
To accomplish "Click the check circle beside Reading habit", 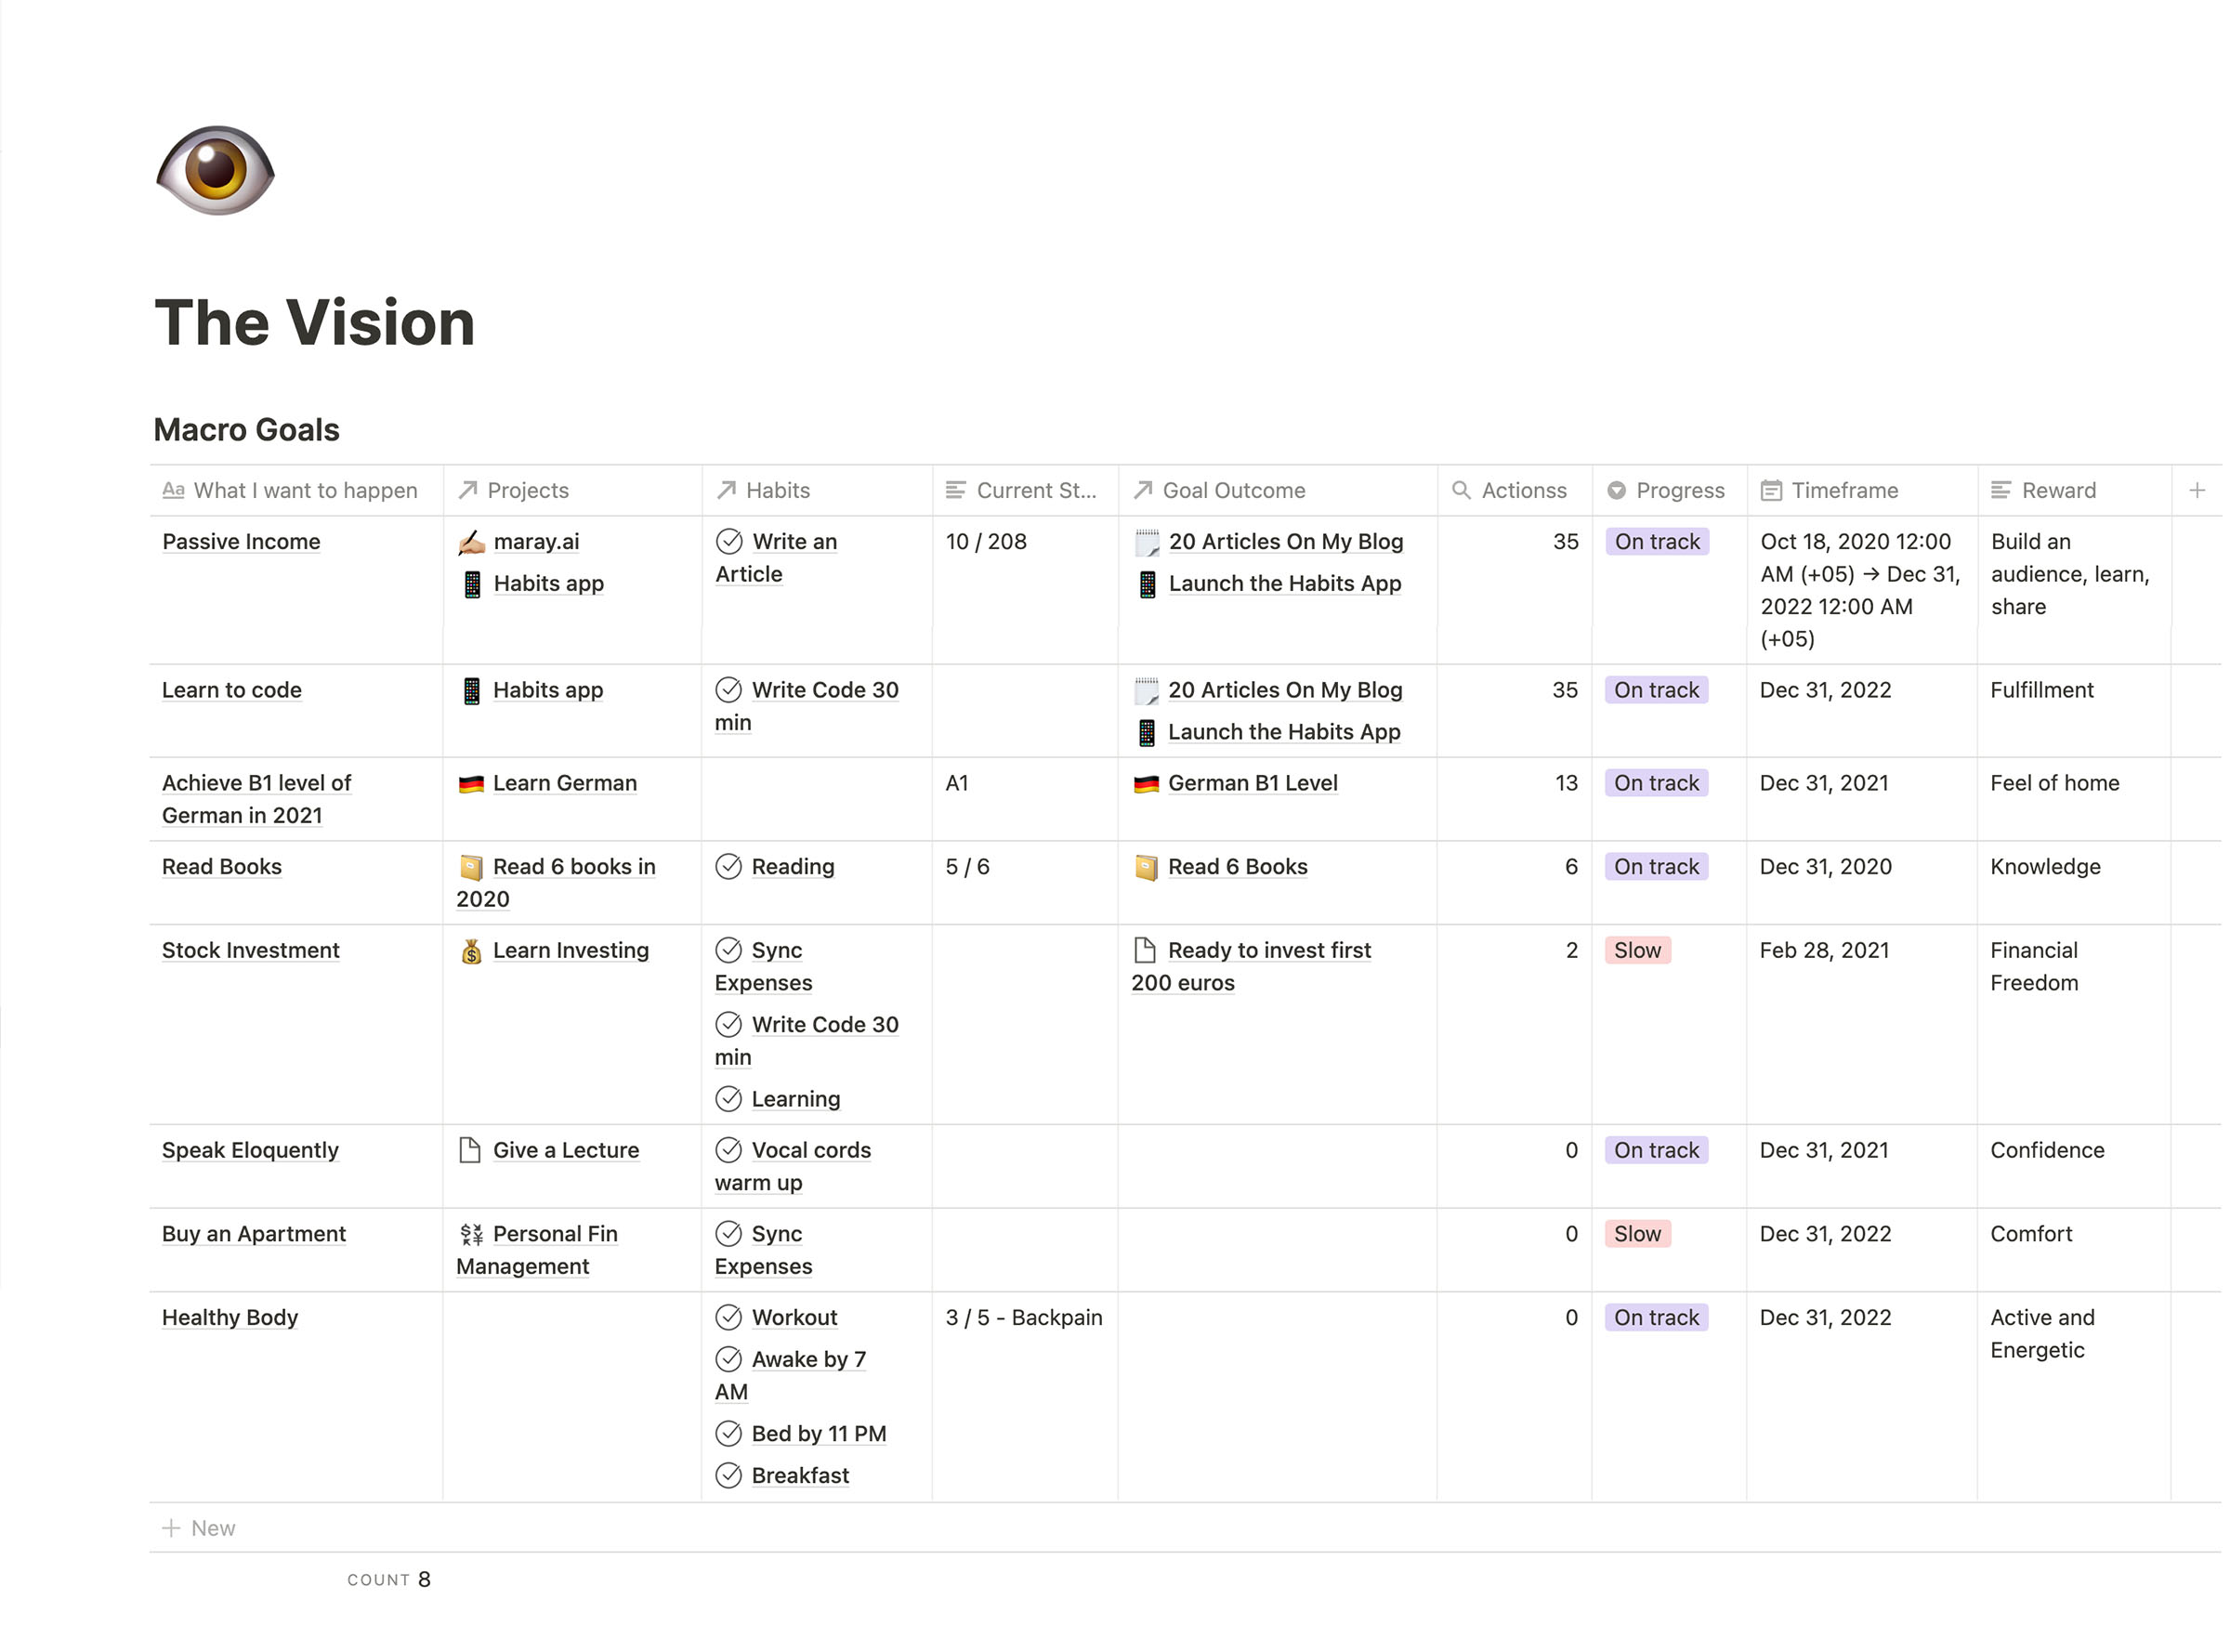I will [729, 866].
